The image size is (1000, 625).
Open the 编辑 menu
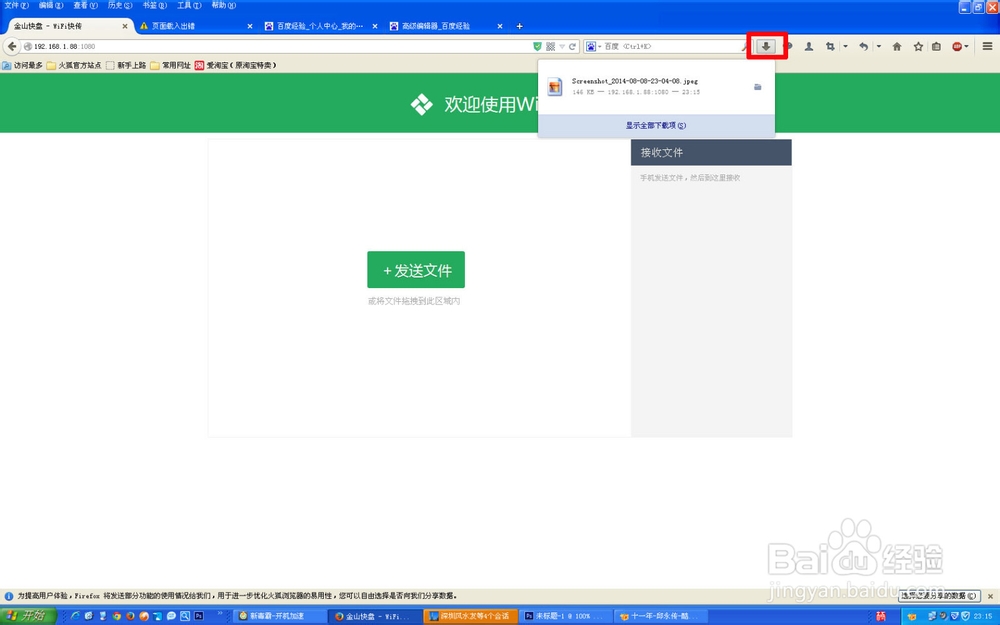click(x=50, y=5)
